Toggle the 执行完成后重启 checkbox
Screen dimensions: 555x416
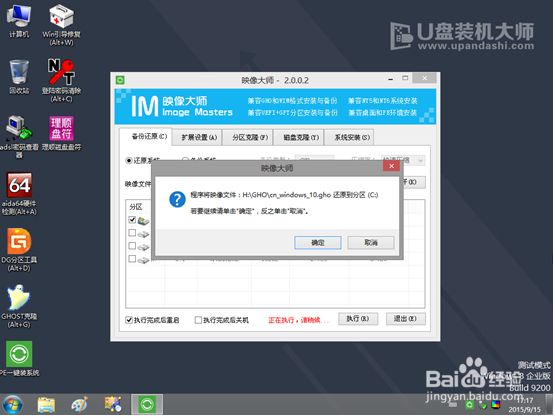129,320
